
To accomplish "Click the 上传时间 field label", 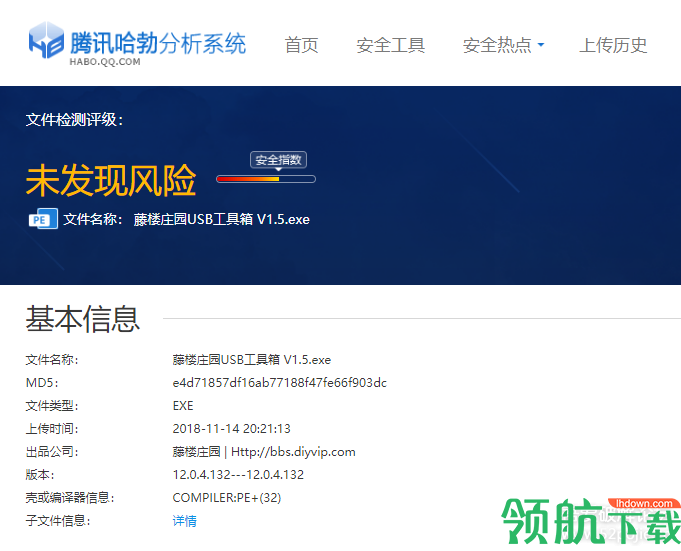I will tap(52, 429).
